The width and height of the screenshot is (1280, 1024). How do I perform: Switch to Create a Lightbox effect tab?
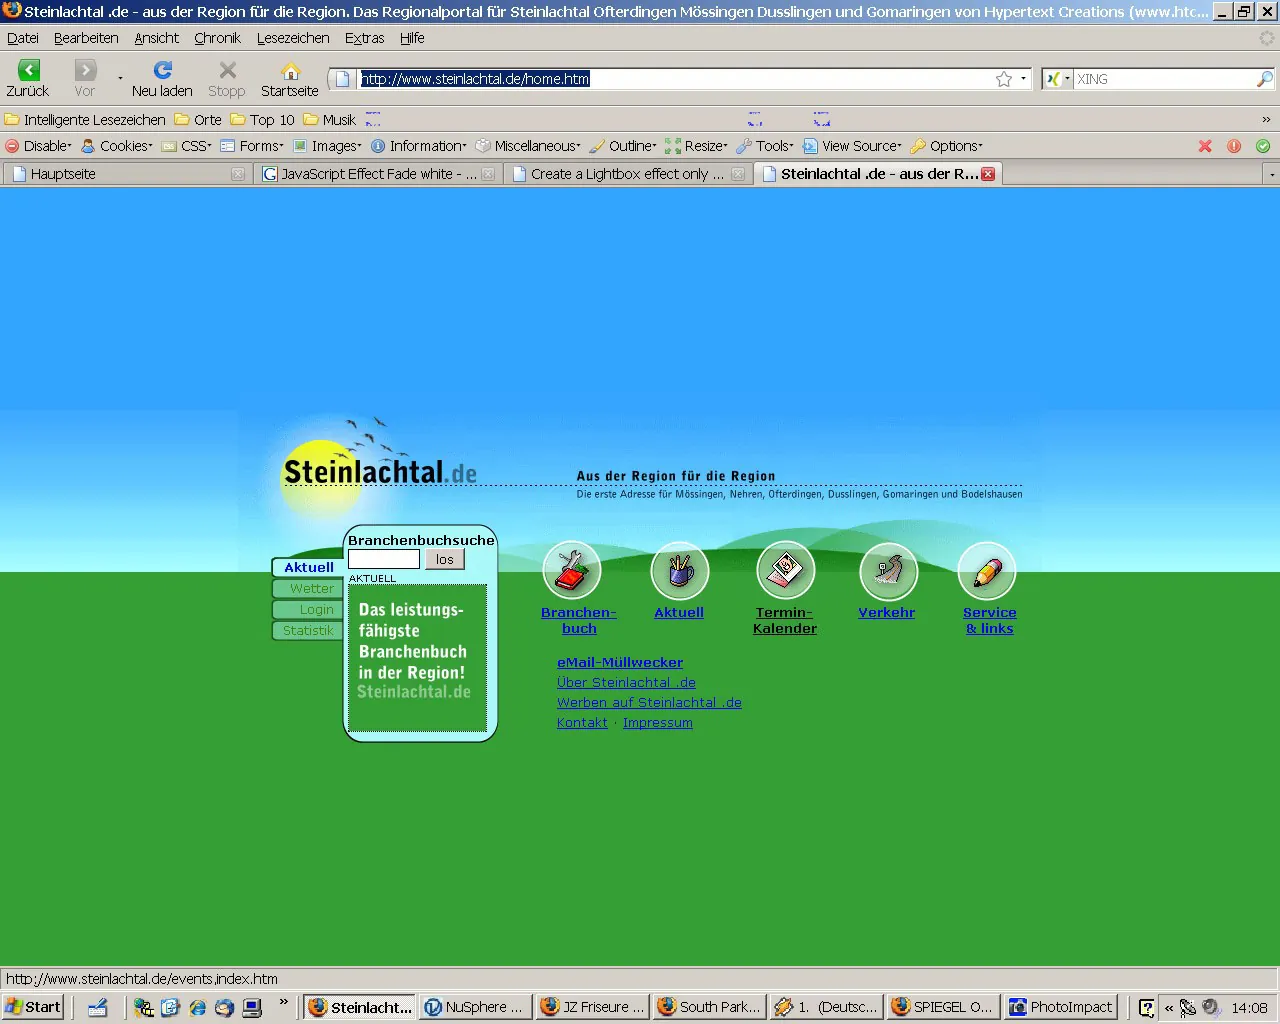(x=627, y=174)
